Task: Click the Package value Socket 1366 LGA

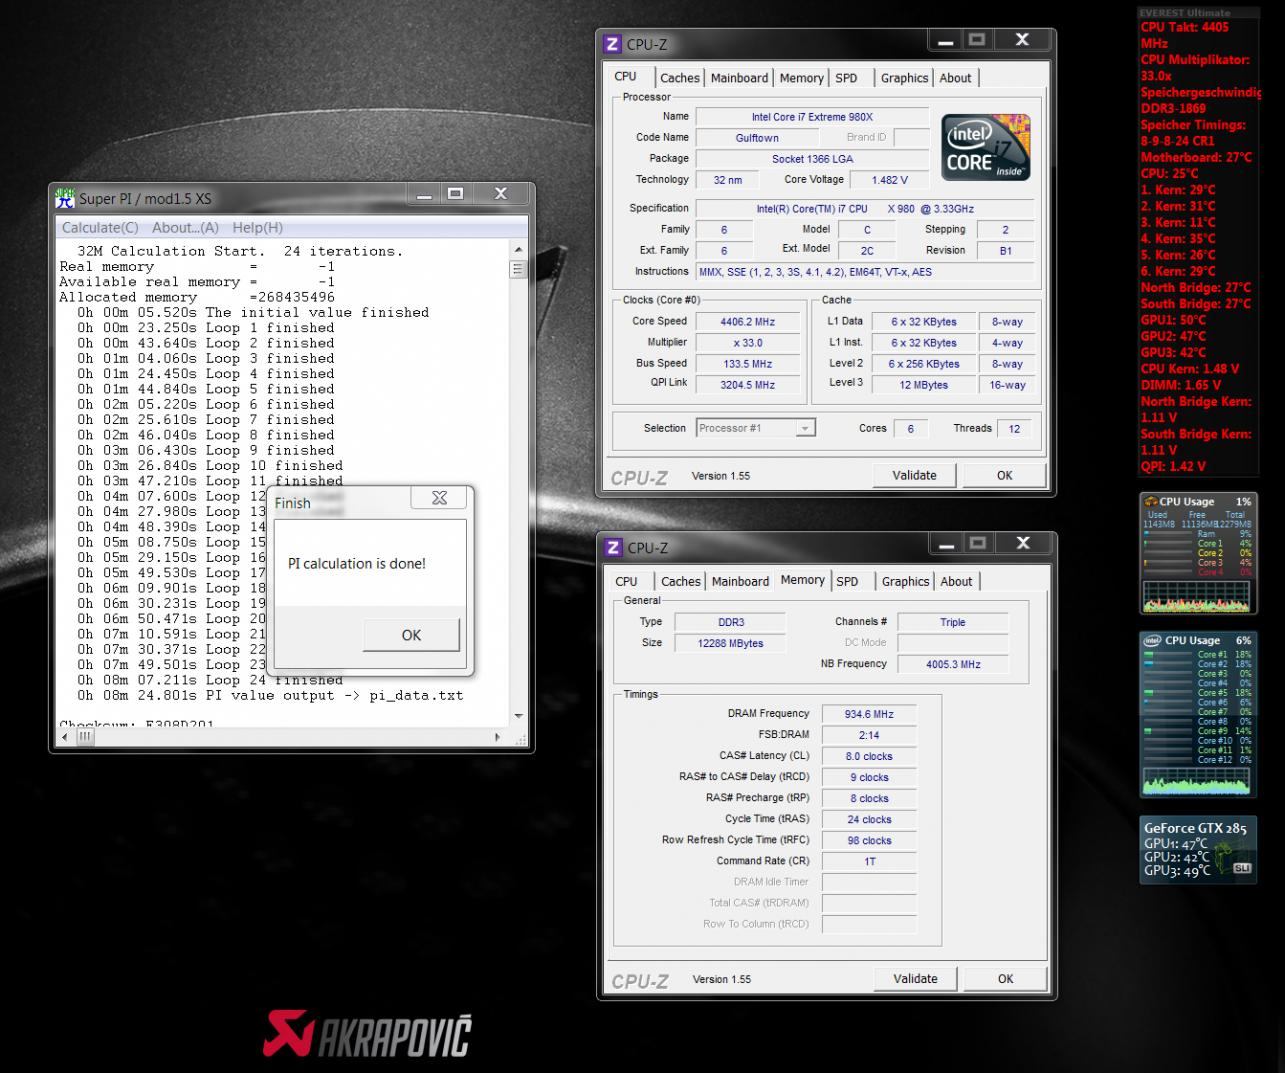Action: tap(812, 159)
